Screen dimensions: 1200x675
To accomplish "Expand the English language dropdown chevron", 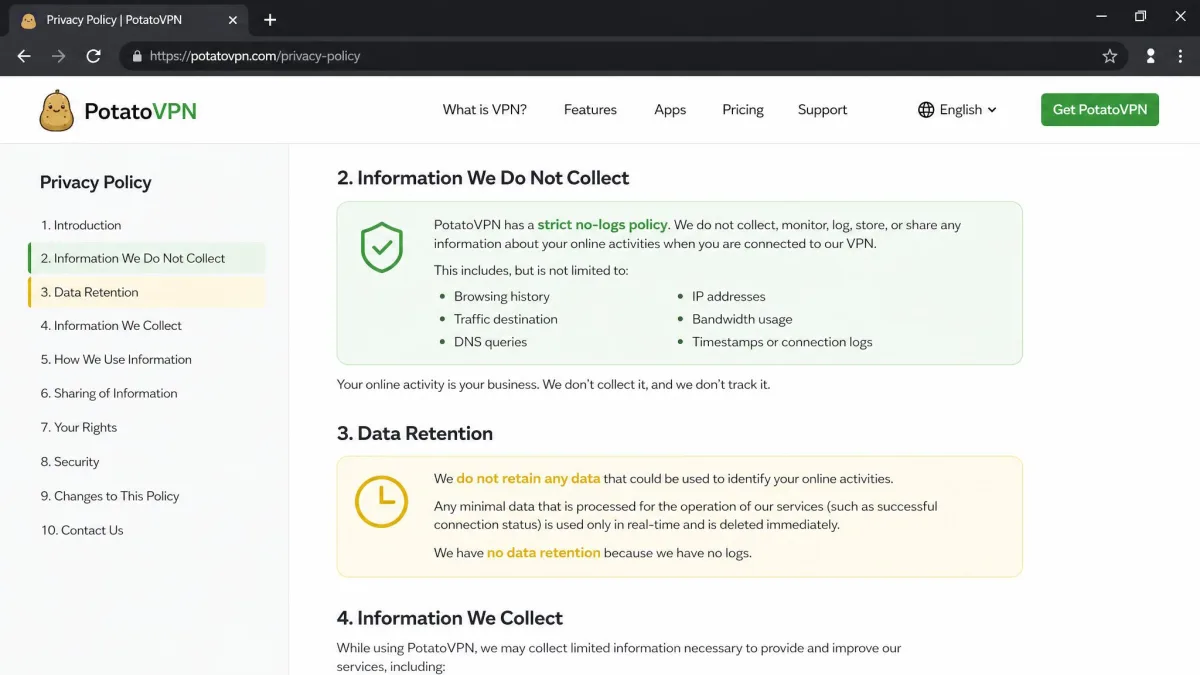I will [992, 110].
